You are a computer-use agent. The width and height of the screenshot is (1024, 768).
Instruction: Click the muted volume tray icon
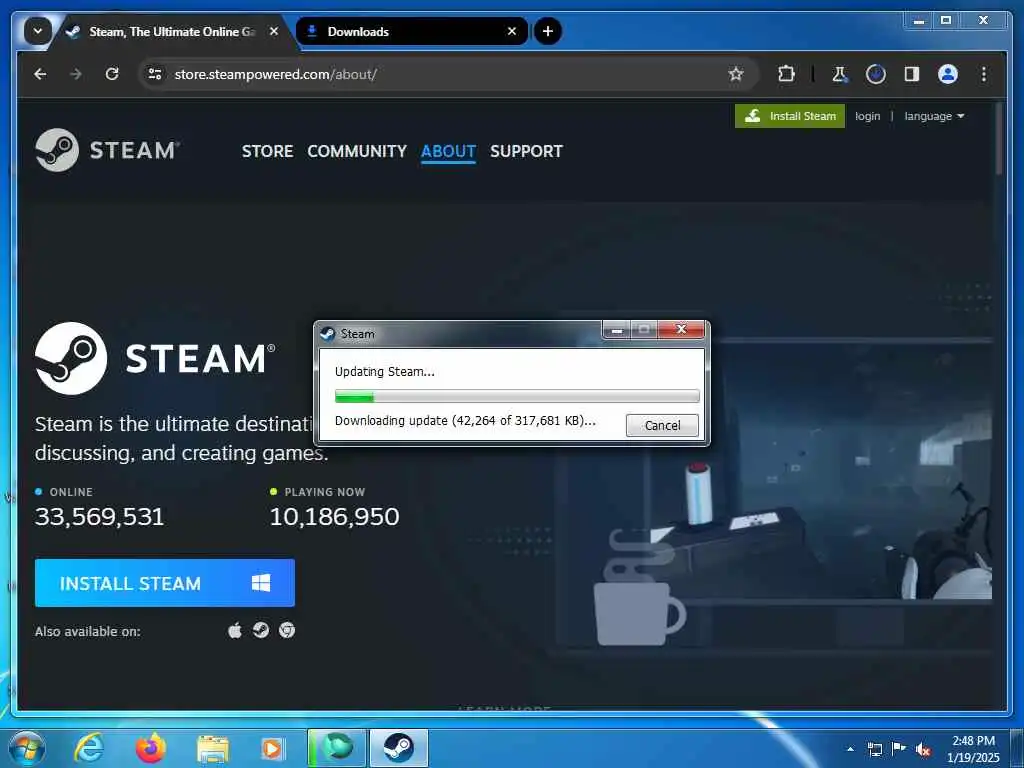click(923, 750)
